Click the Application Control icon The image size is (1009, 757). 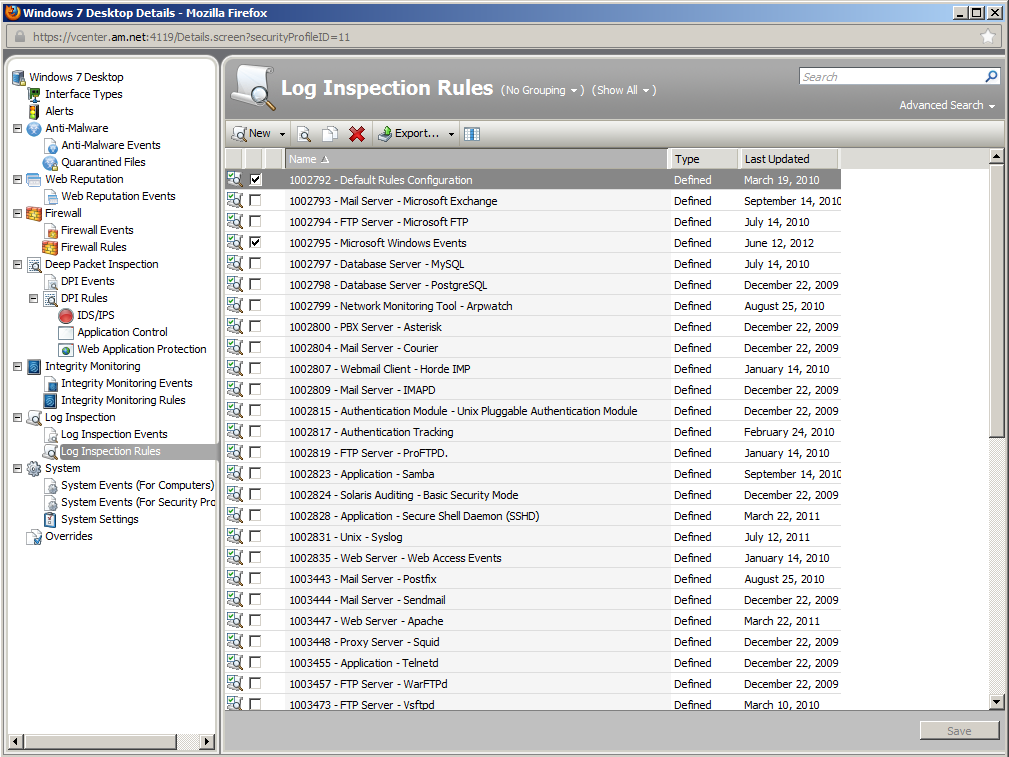pyautogui.click(x=66, y=333)
